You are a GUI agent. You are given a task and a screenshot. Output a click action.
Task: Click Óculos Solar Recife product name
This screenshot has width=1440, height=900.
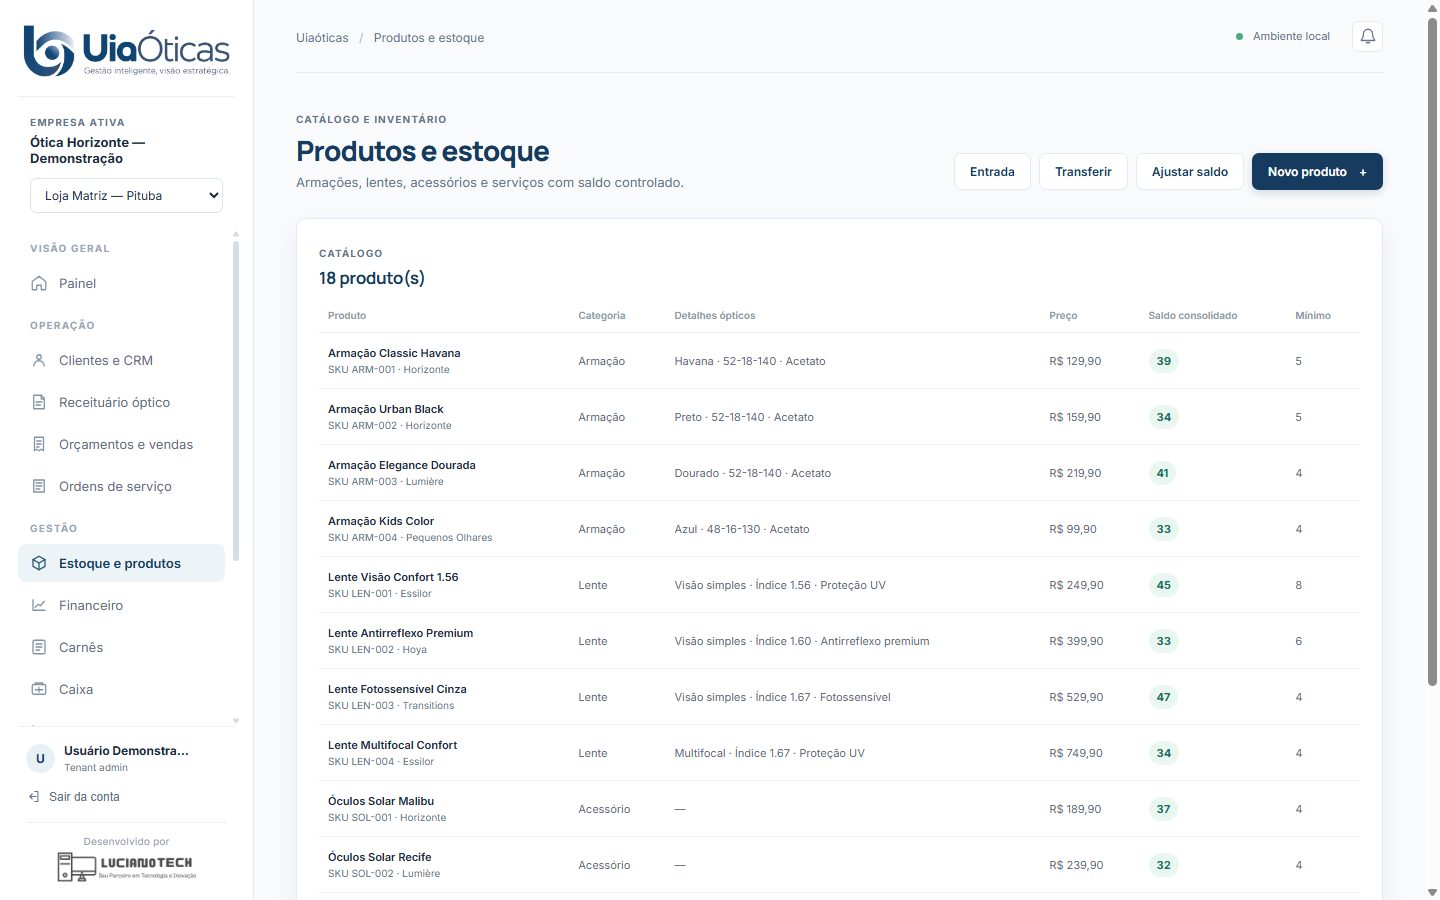tap(380, 857)
